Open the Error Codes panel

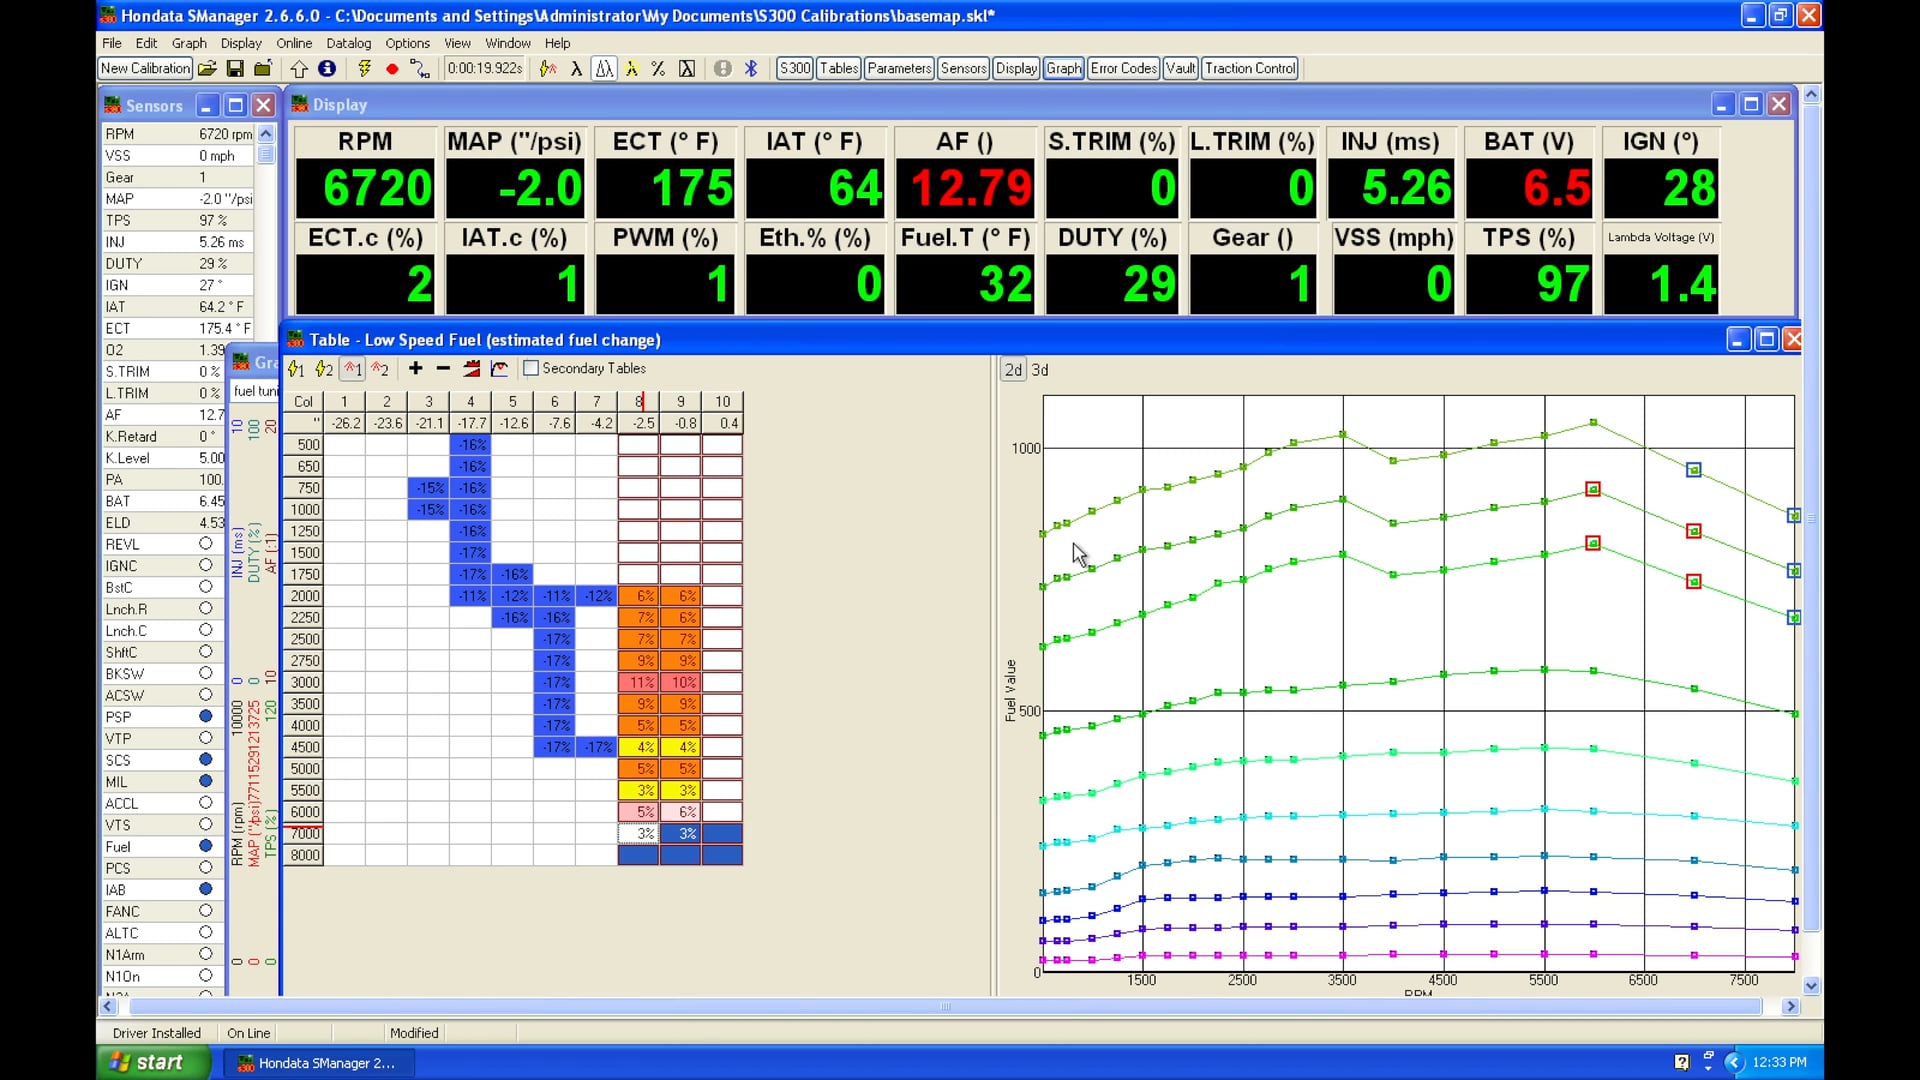click(x=1122, y=68)
